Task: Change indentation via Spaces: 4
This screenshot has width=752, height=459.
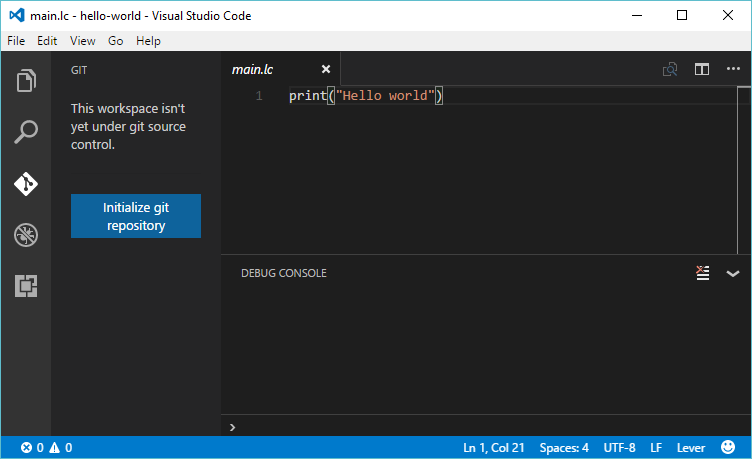Action: click(564, 448)
